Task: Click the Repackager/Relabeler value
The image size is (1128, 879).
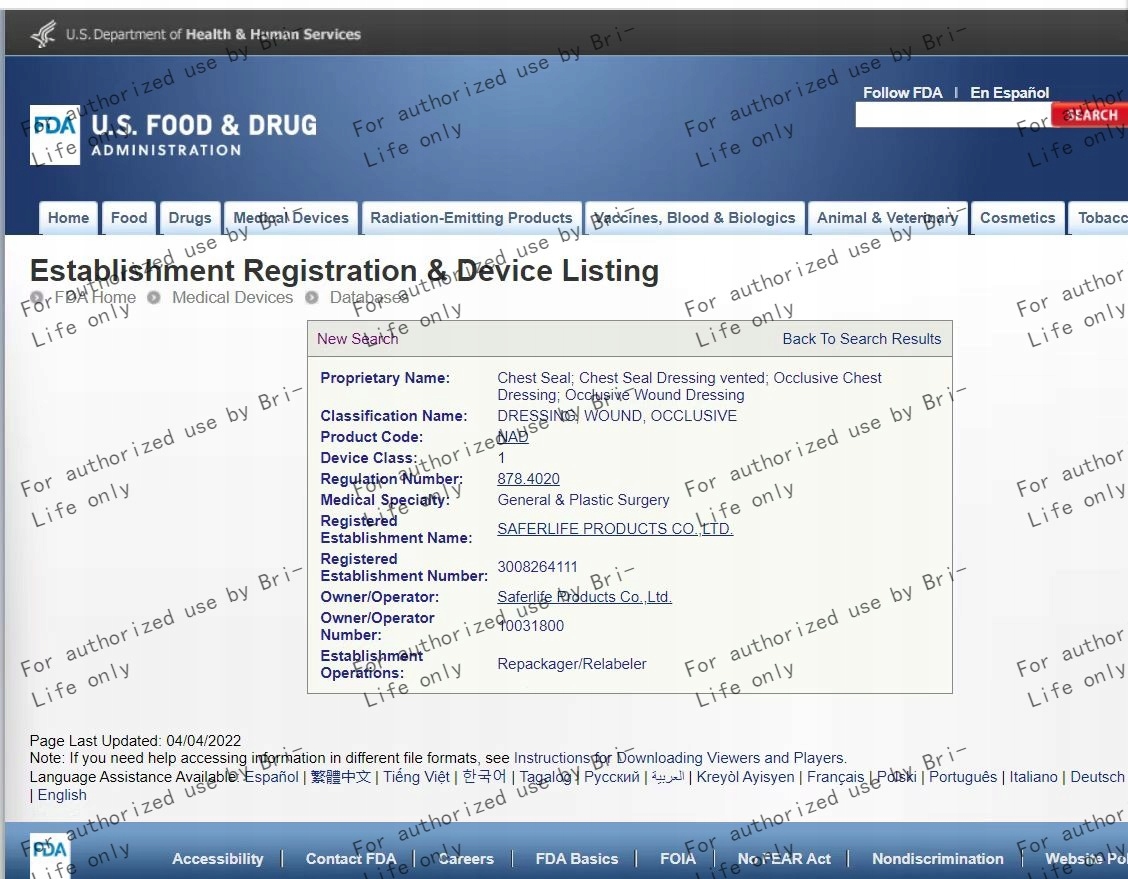Action: pos(572,664)
